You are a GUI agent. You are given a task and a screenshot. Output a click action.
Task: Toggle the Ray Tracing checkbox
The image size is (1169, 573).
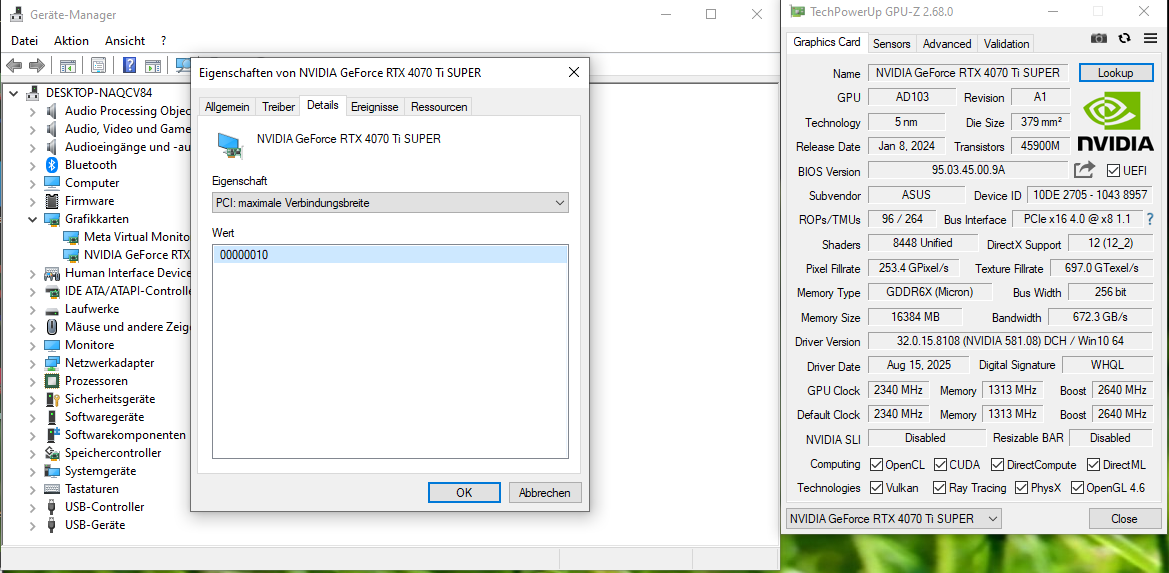click(940, 488)
